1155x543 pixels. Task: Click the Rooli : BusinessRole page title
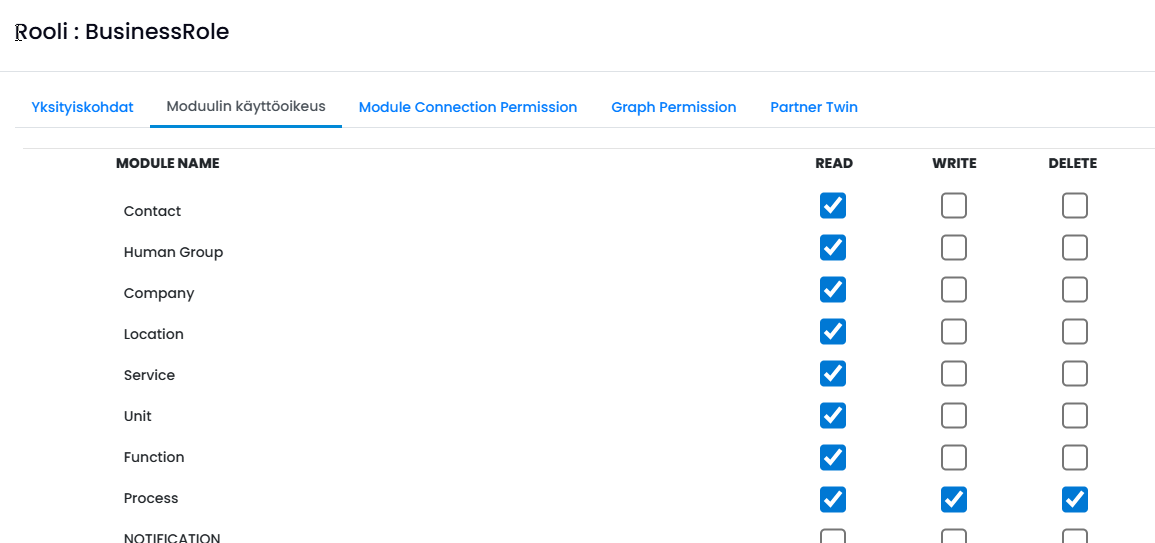coord(122,32)
